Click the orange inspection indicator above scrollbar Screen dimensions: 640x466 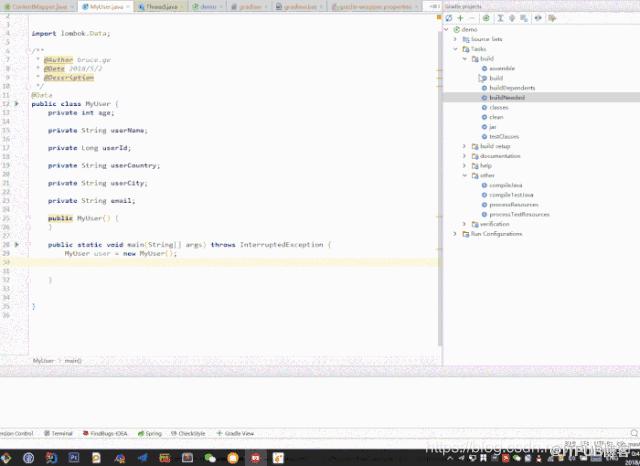pyautogui.click(x=439, y=18)
